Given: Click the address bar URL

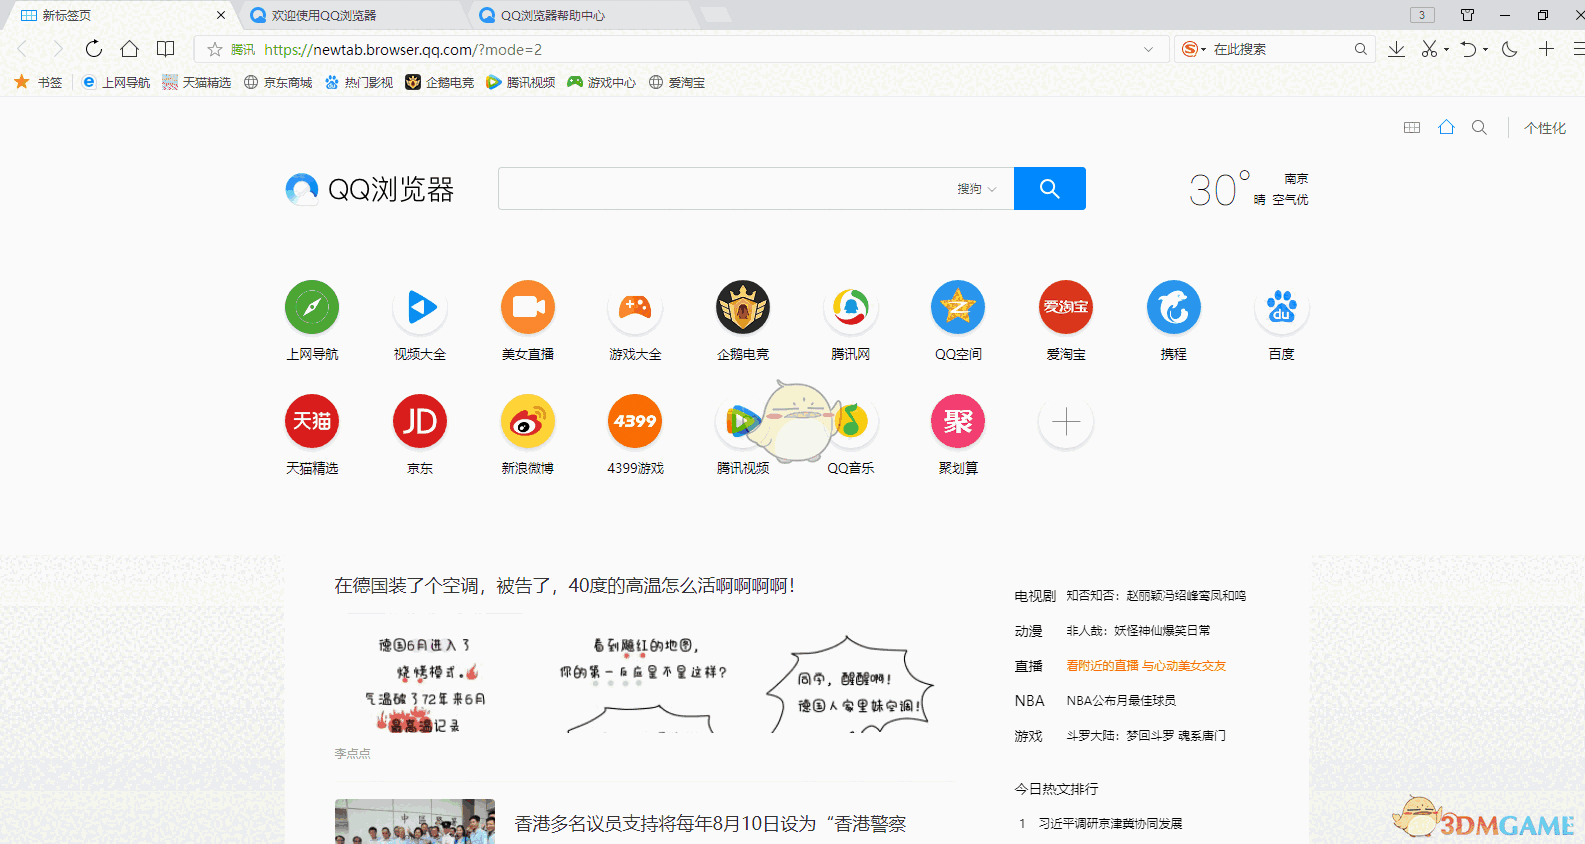Looking at the screenshot, I should 403,49.
